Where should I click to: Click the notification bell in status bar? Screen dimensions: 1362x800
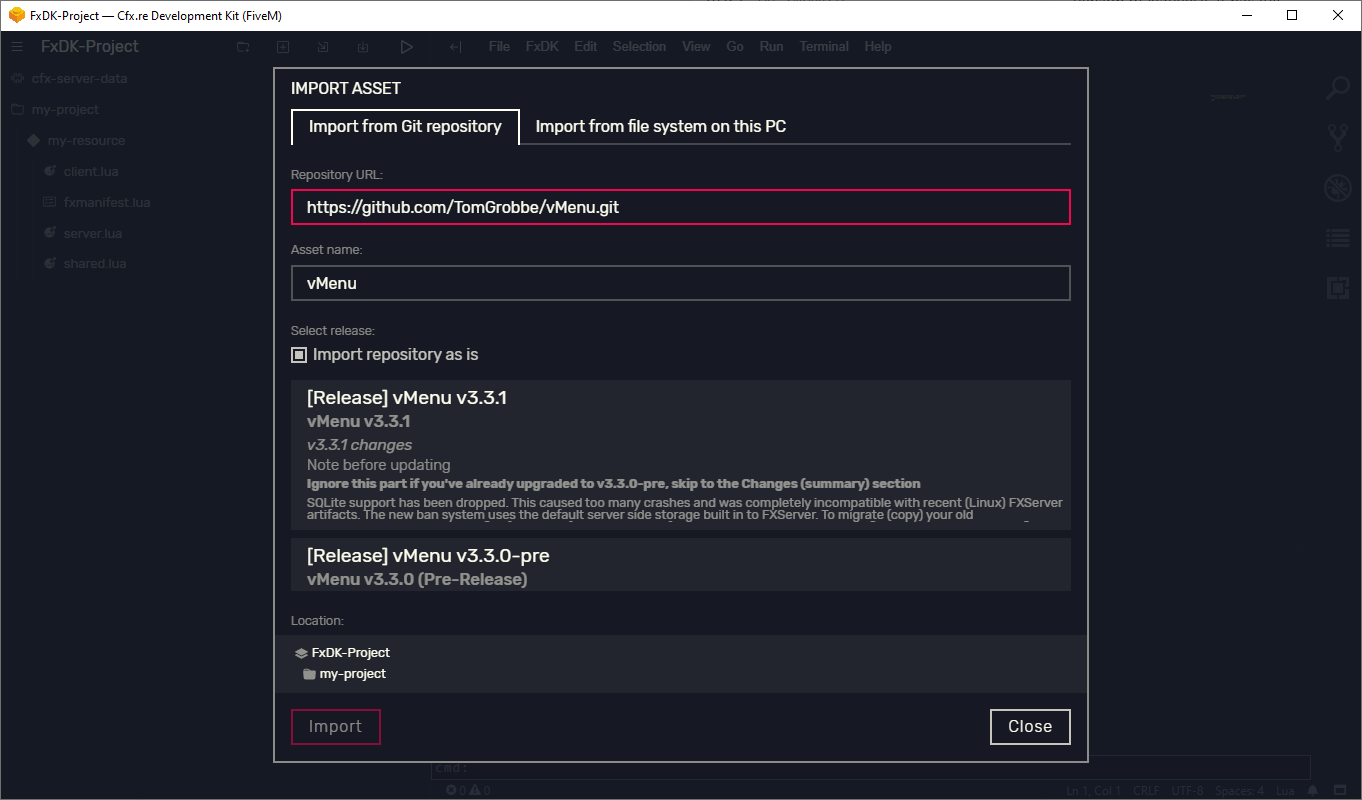coord(1339,791)
